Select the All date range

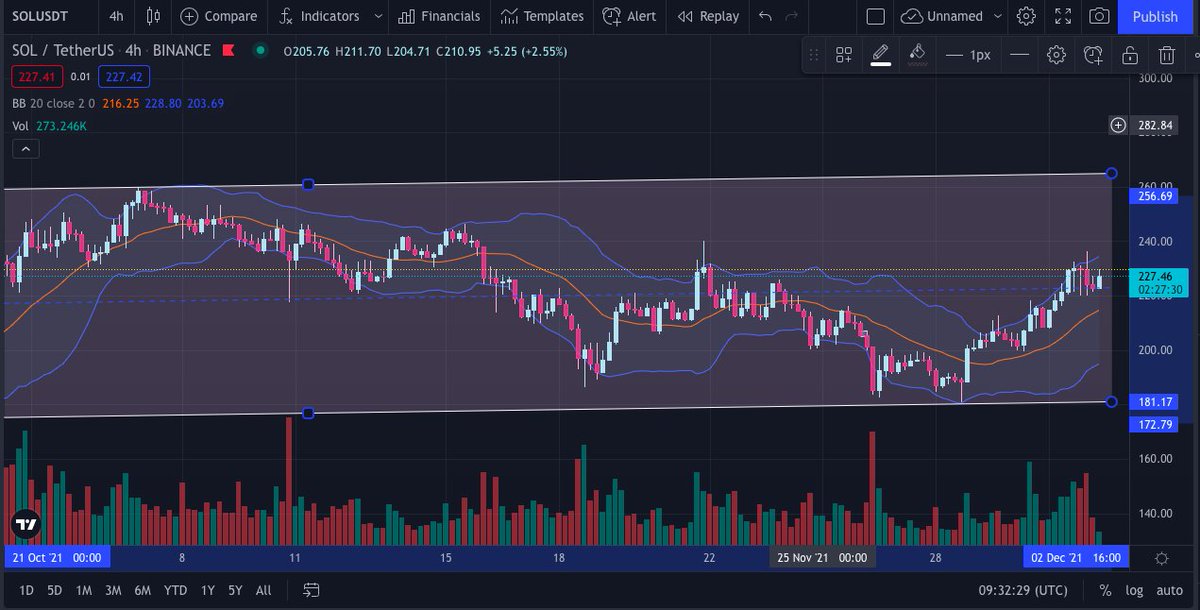coord(263,590)
